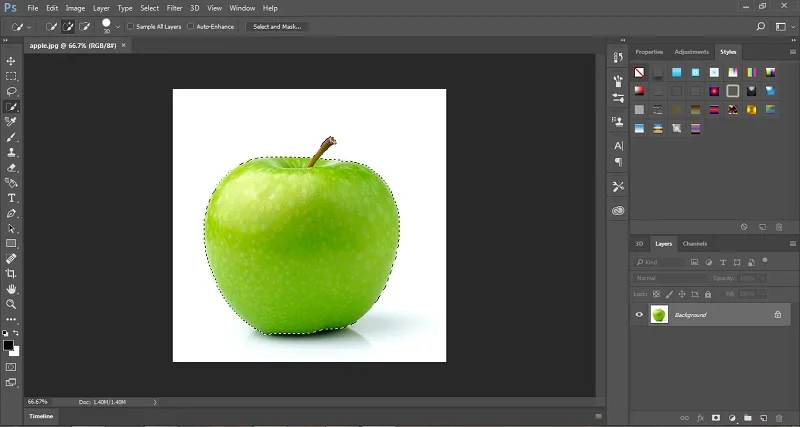Hide the Background layer via eye icon
This screenshot has height=427, width=800.
coord(639,315)
